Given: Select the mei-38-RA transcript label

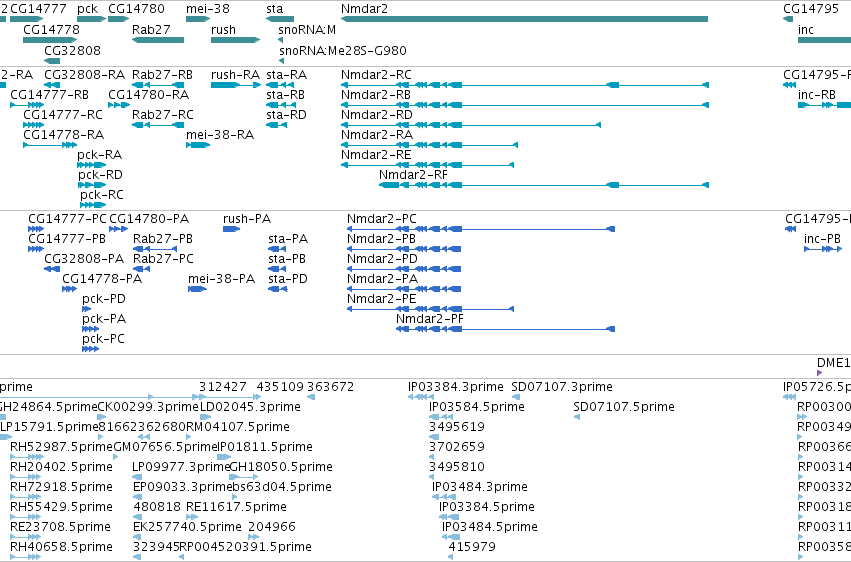Looking at the screenshot, I should coord(220,134).
